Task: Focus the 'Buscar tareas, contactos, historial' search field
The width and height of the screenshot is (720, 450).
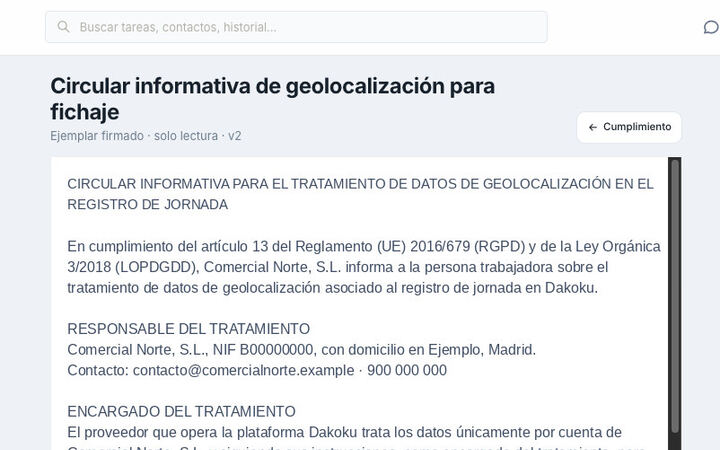Action: [x=296, y=27]
